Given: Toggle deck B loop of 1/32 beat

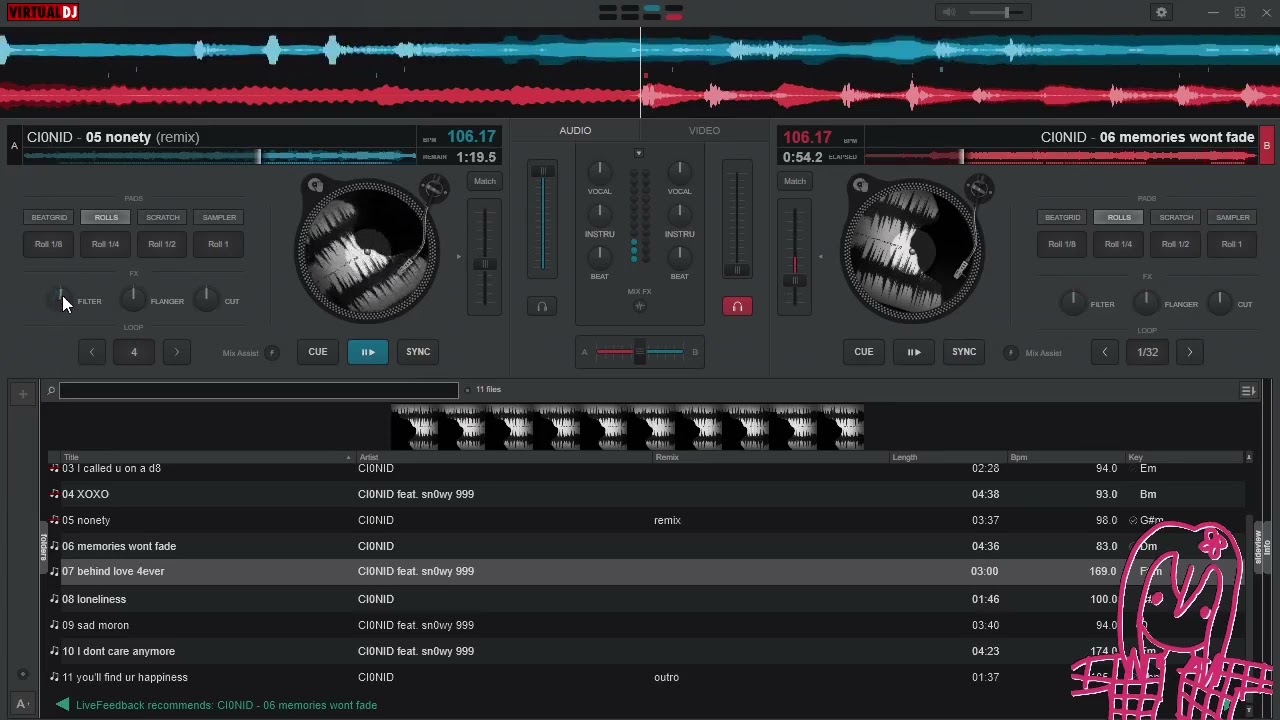Looking at the screenshot, I should pyautogui.click(x=1147, y=352).
